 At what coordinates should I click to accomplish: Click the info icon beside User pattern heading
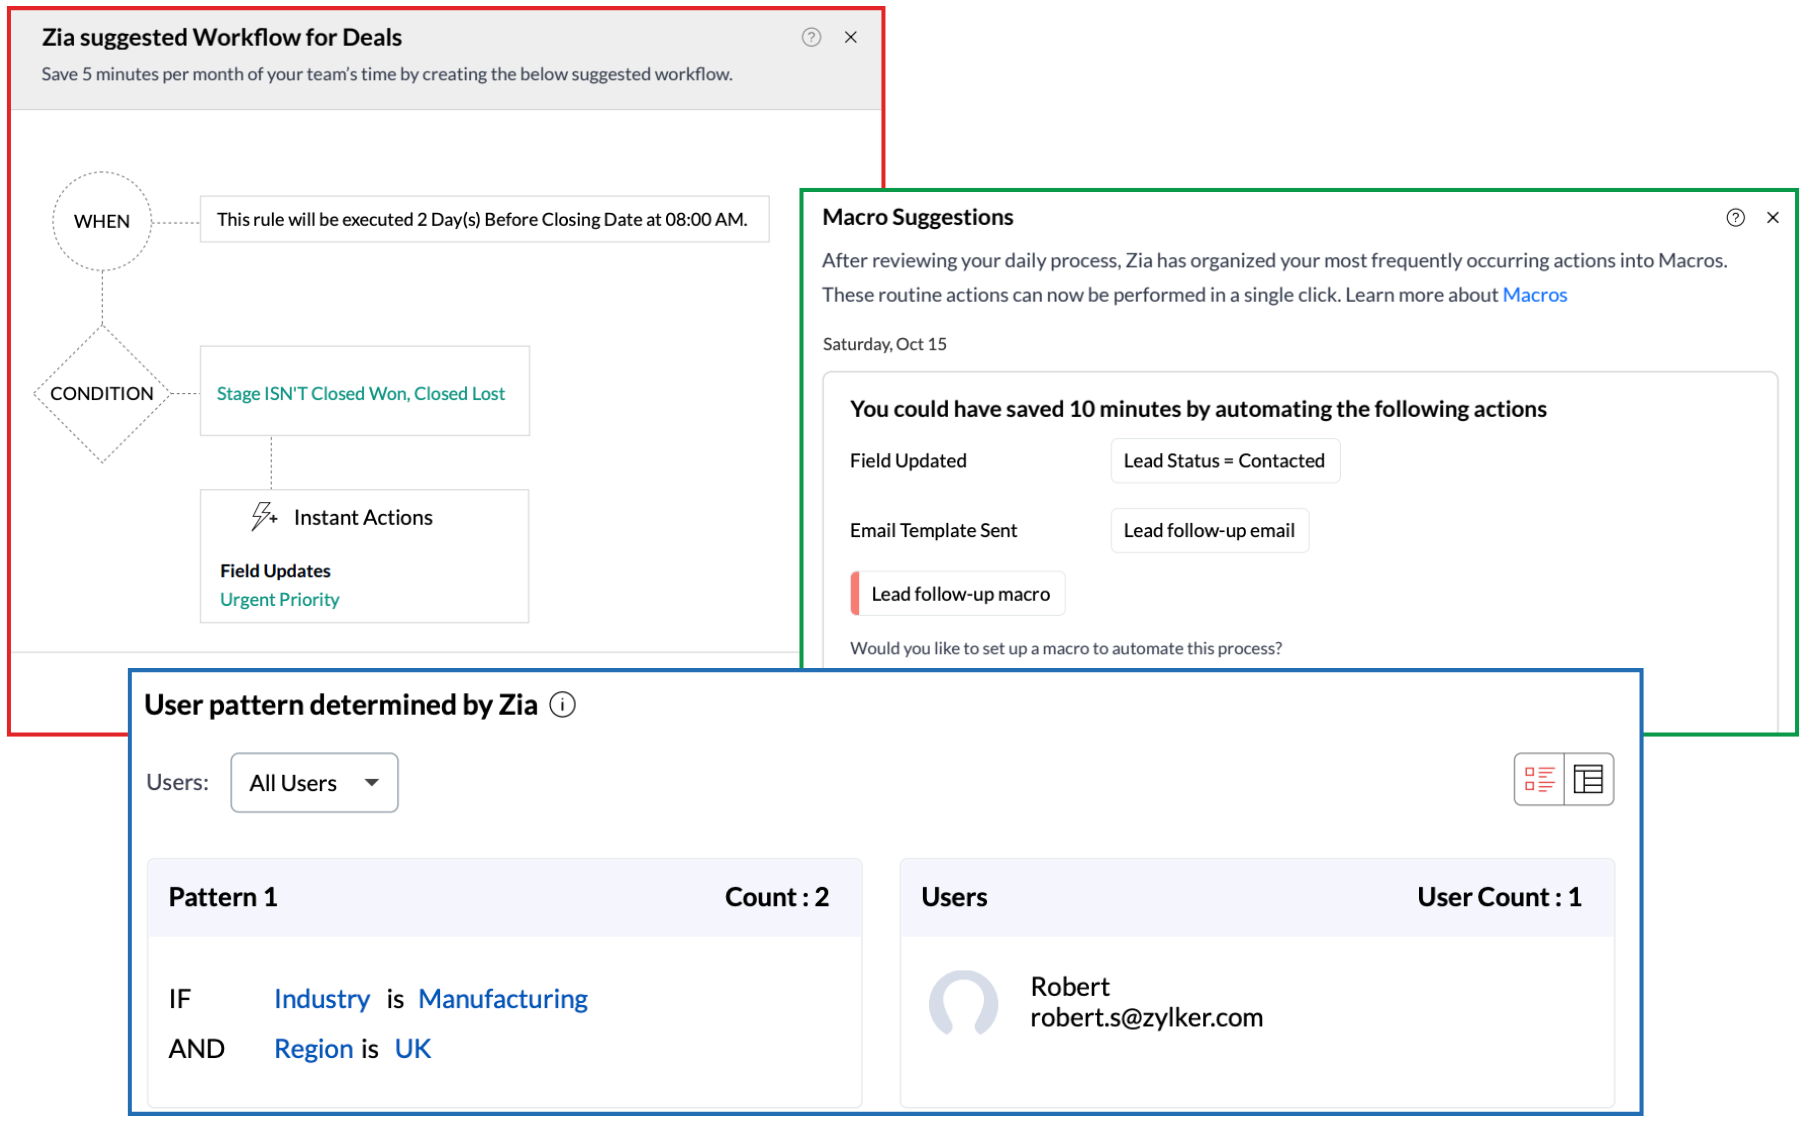(563, 705)
